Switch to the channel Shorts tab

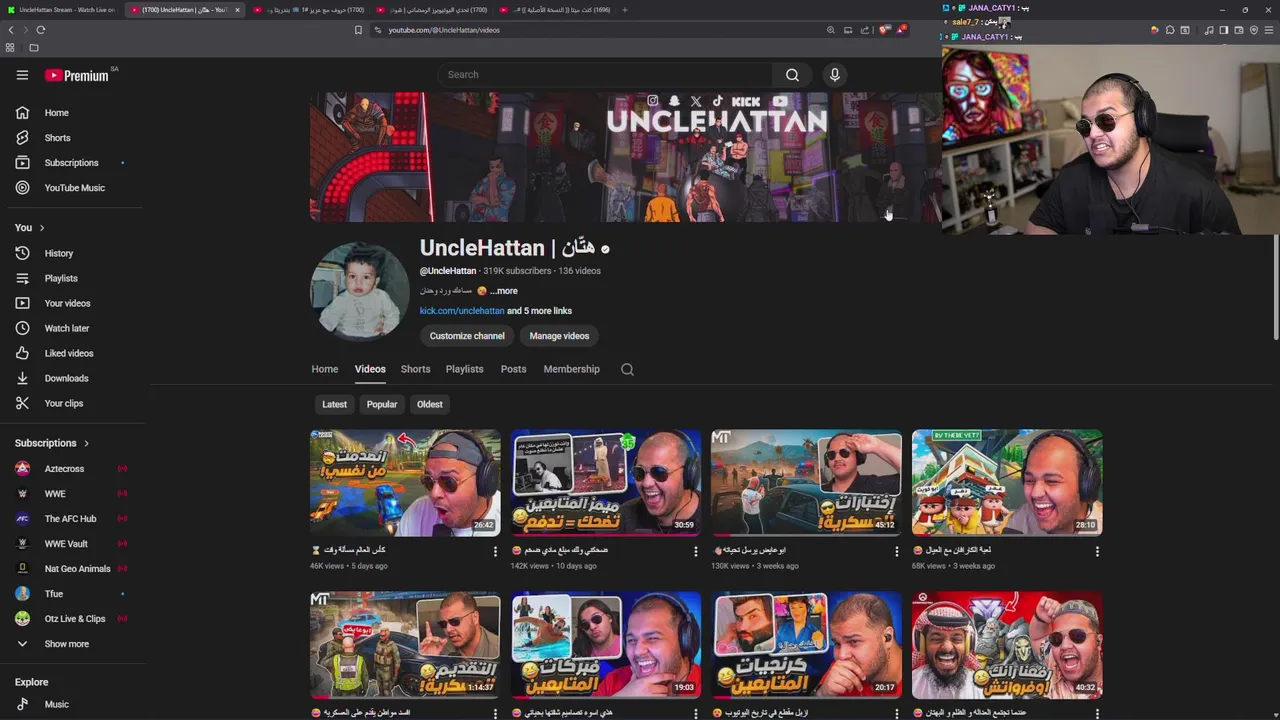pyautogui.click(x=416, y=369)
